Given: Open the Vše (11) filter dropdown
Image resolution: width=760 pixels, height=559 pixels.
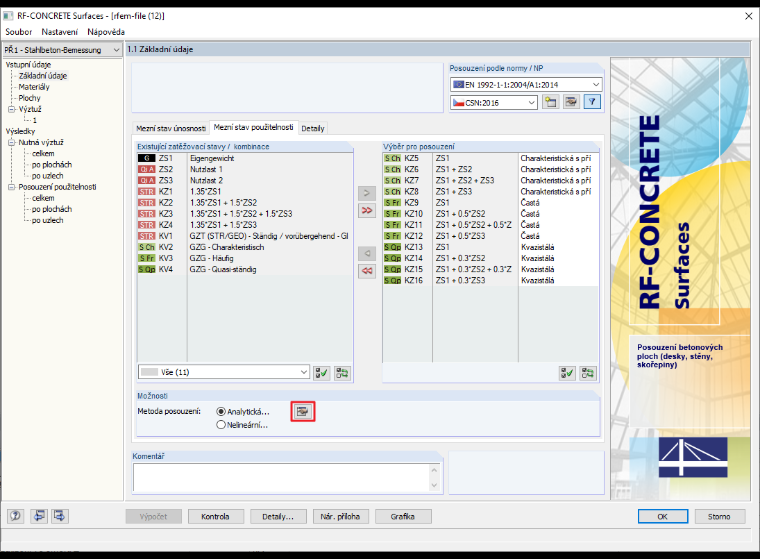Looking at the screenshot, I should [223, 372].
